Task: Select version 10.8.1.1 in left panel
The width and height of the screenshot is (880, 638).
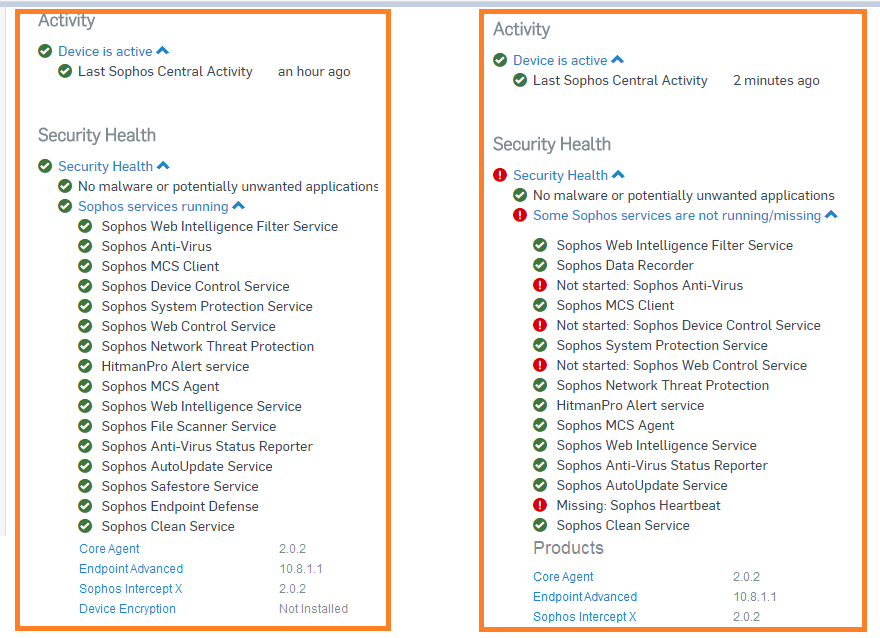Action: (x=301, y=569)
